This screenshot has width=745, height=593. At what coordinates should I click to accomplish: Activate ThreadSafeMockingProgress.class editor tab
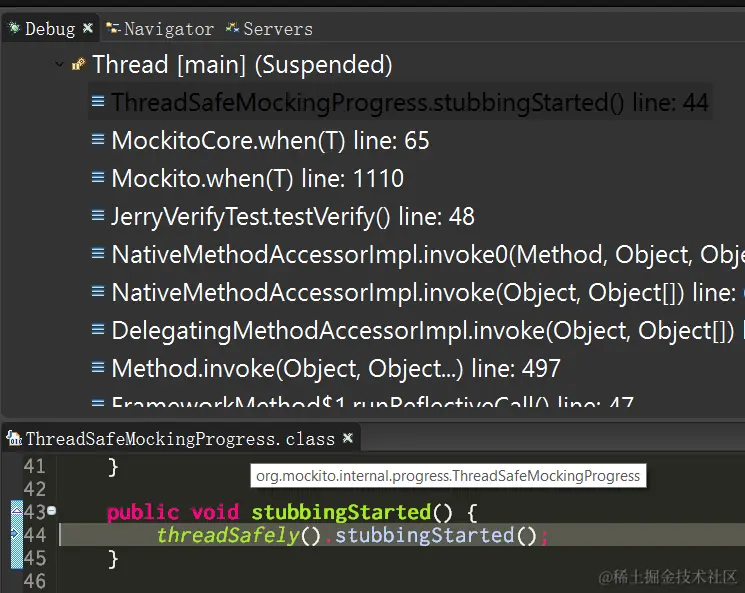click(180, 439)
